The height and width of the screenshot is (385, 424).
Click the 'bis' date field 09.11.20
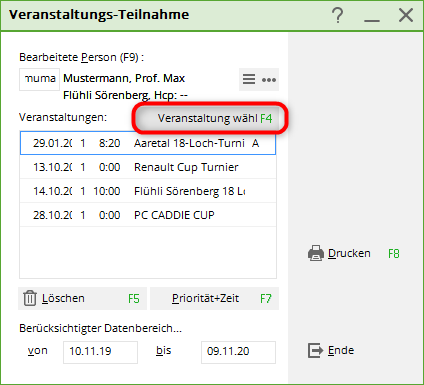[x=238, y=352]
